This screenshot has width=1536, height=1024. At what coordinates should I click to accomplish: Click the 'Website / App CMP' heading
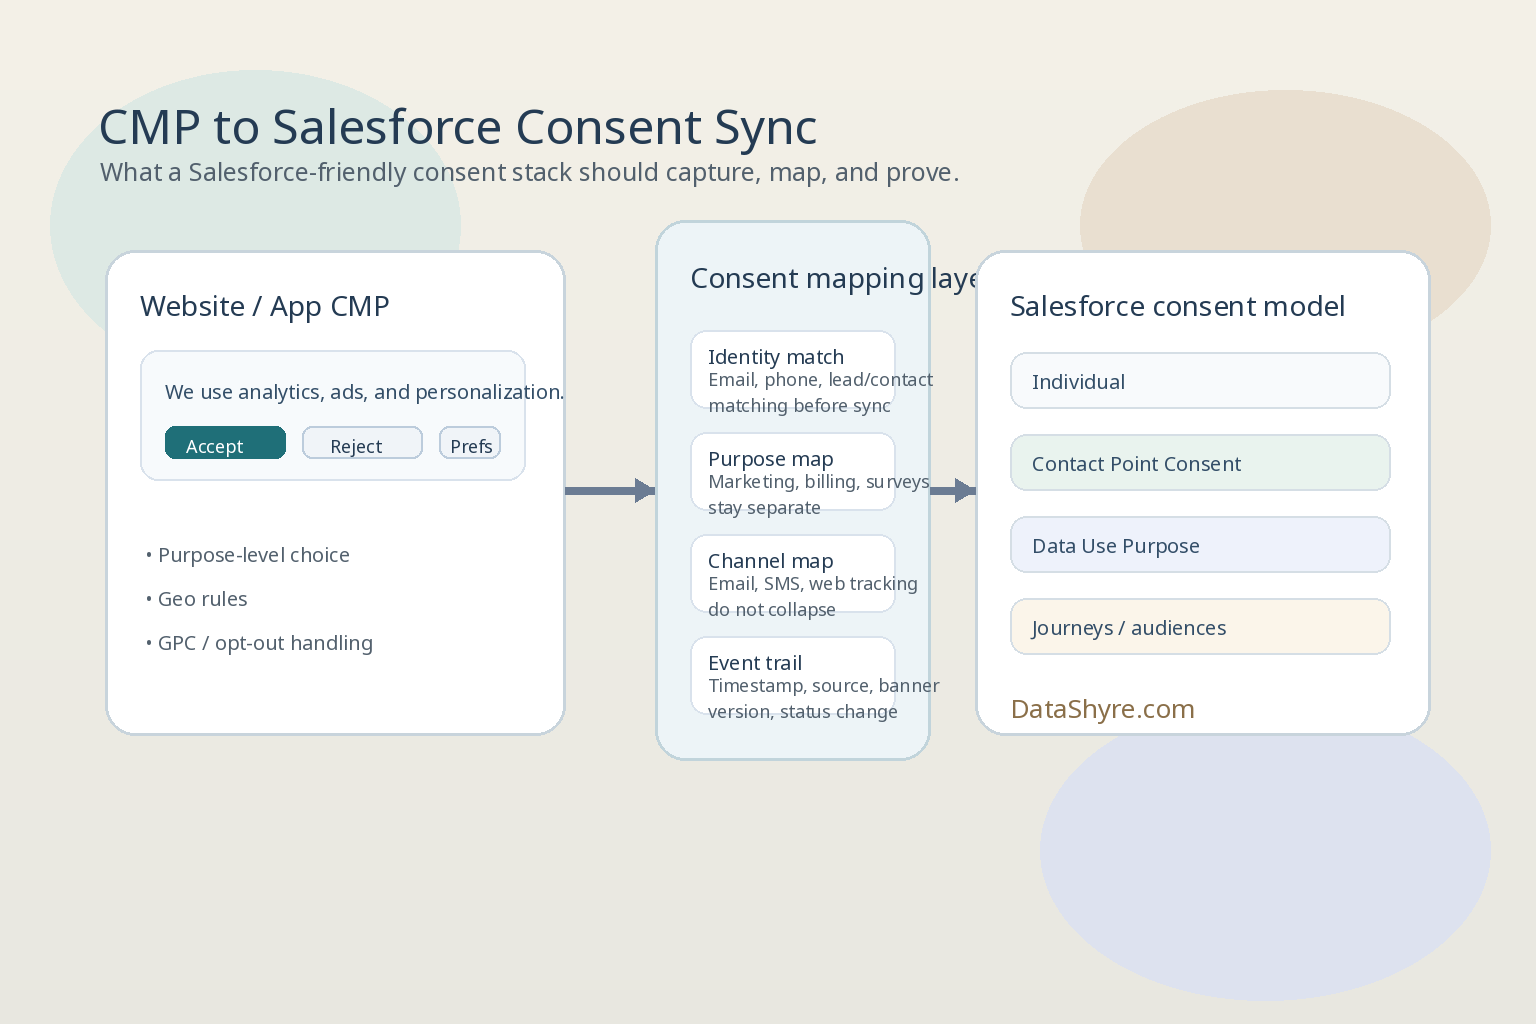tap(265, 306)
